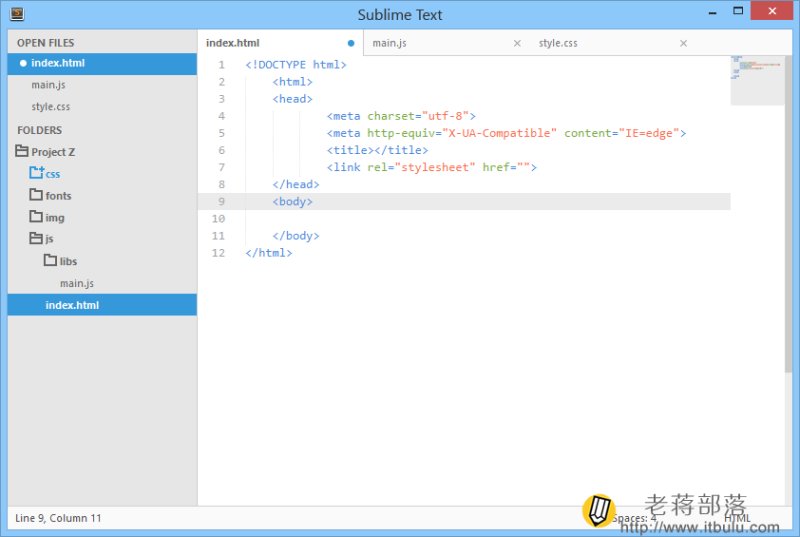Image resolution: width=800 pixels, height=537 pixels.
Task: Click the "X-UA-Compatible" string value
Action: pos(499,133)
